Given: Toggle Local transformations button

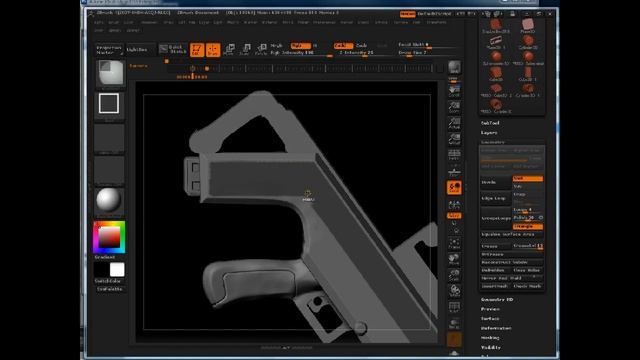Looking at the screenshot, I should coord(454,187).
